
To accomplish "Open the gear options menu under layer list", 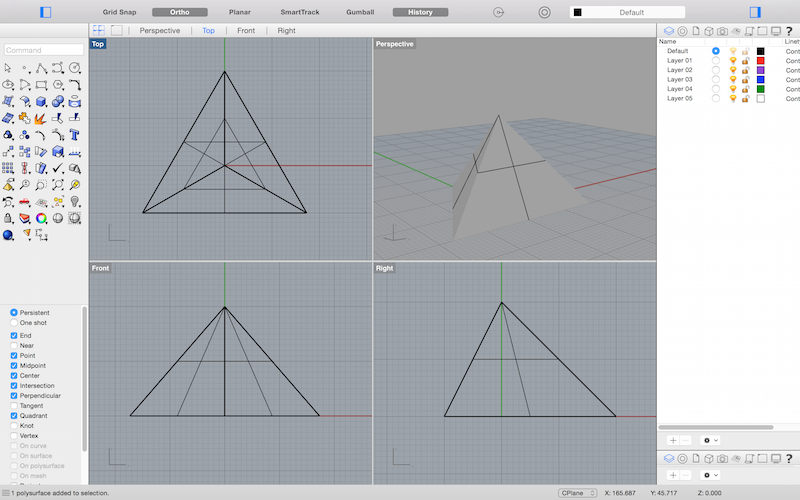I will coord(710,440).
